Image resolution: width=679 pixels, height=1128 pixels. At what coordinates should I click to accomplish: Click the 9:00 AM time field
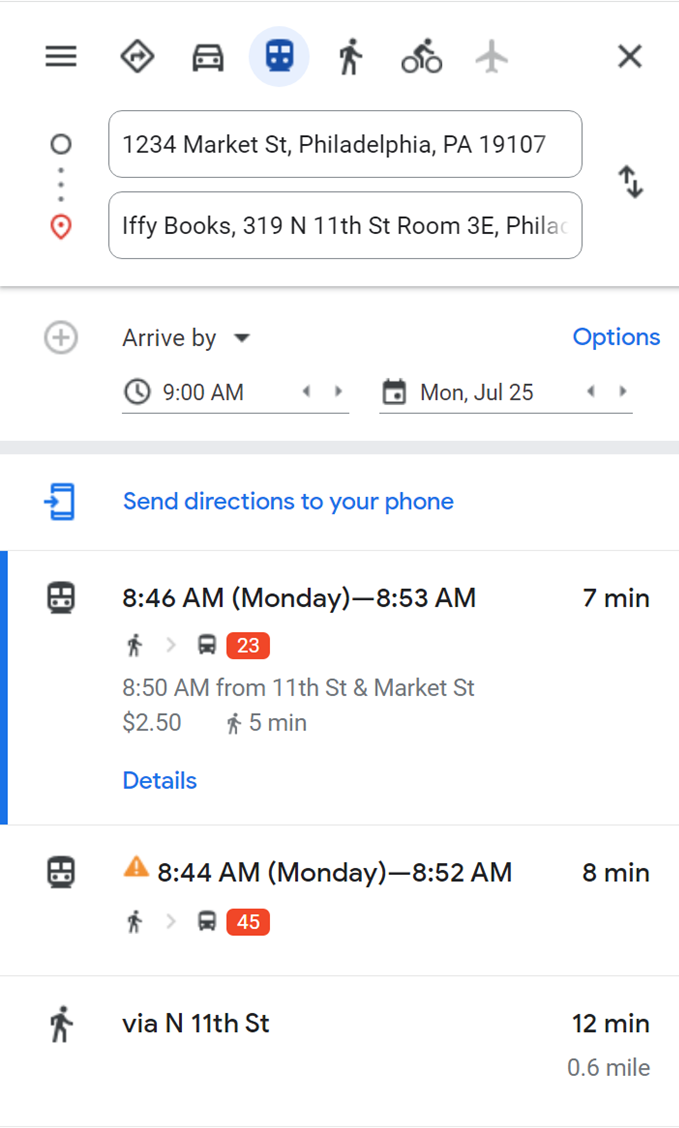tap(204, 392)
